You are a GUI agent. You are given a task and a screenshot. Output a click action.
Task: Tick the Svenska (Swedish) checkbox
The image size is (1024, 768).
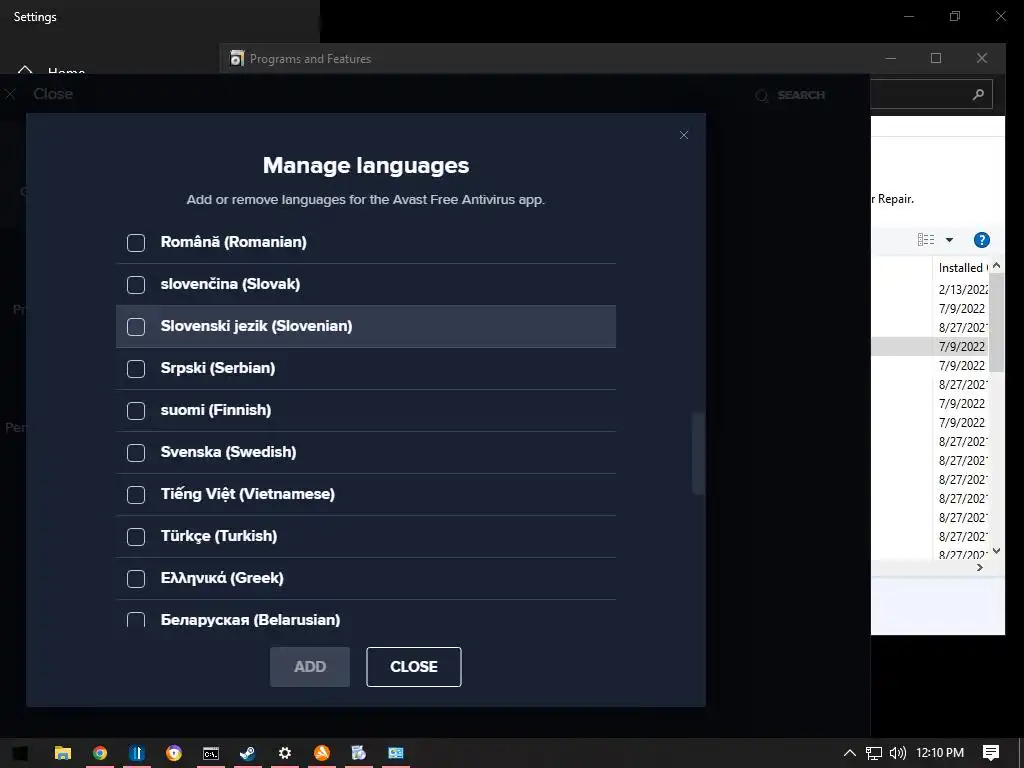[136, 453]
